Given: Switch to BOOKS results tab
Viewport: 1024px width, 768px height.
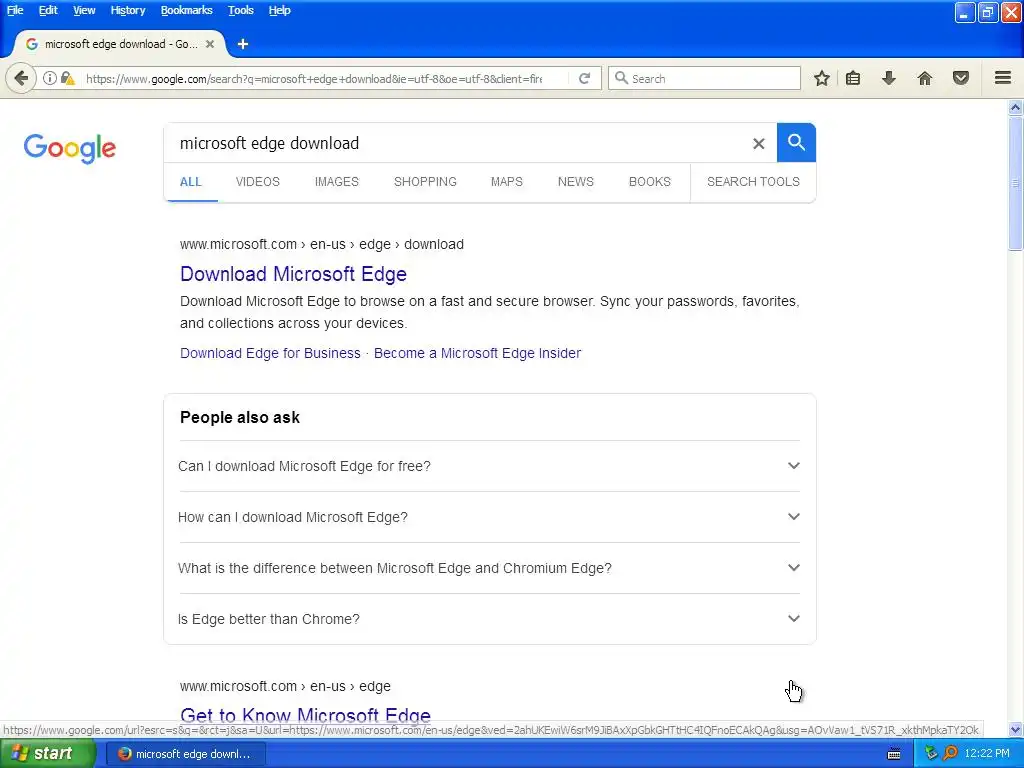Looking at the screenshot, I should [649, 182].
